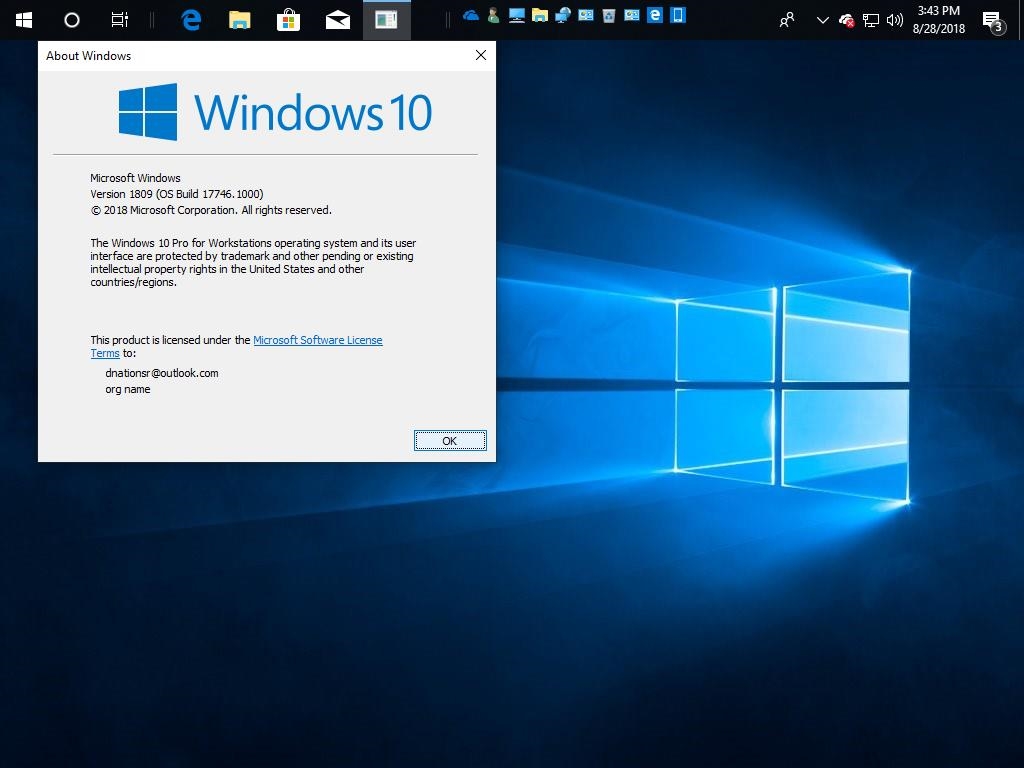Open the Microsoft Store taskbar icon
This screenshot has height=768, width=1024.
pos(288,20)
